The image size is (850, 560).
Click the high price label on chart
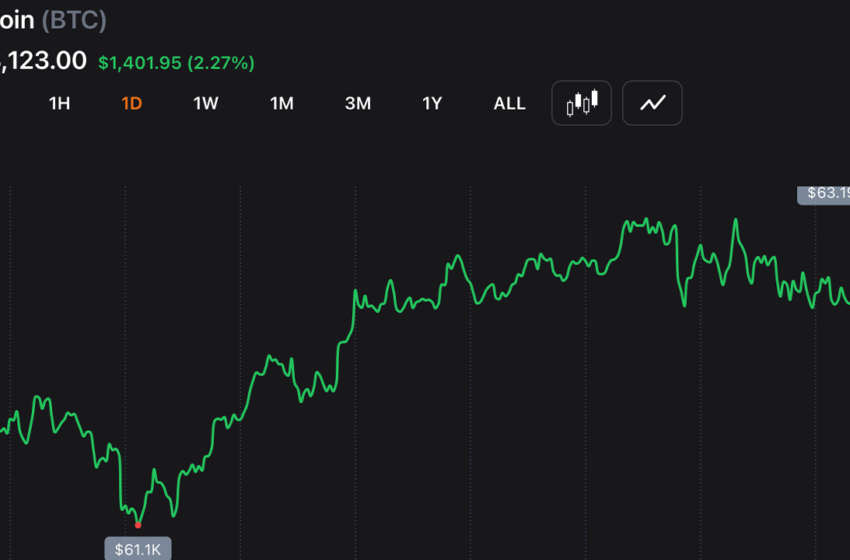point(824,194)
